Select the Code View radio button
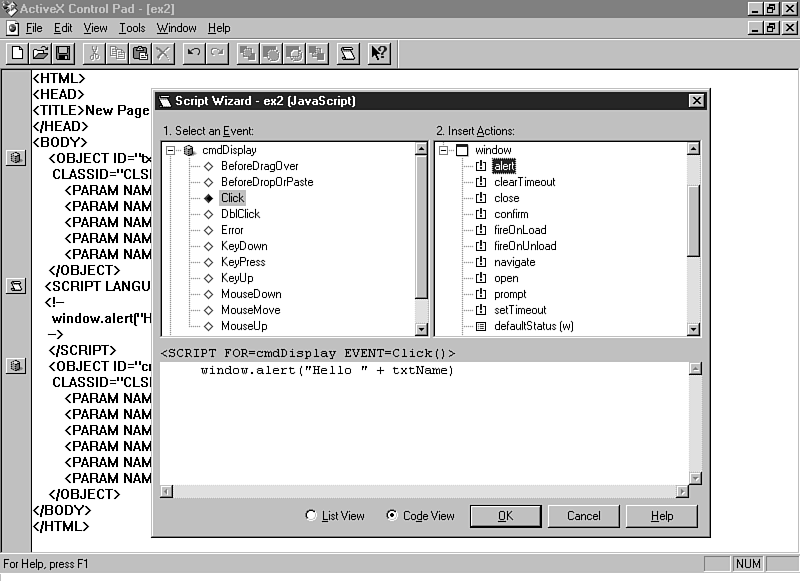 392,516
